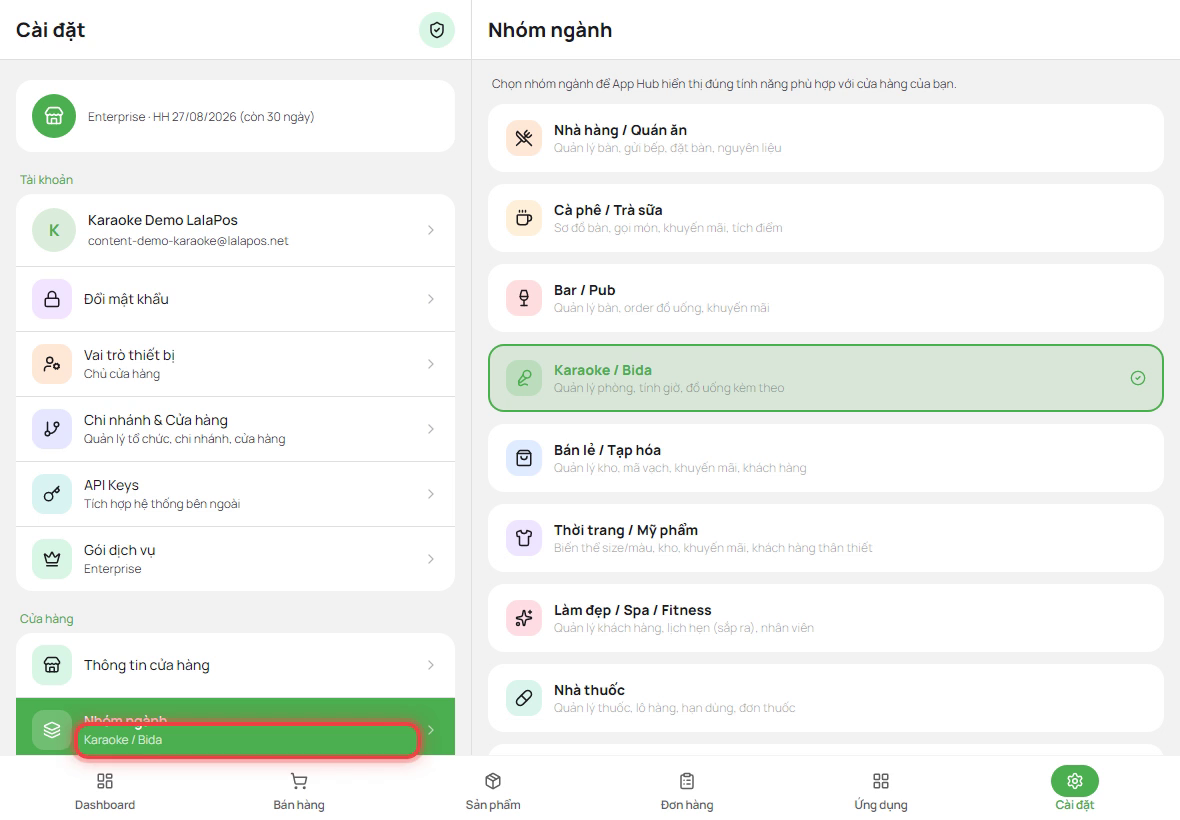Switch to Đơn hàng tab label
The height and width of the screenshot is (820, 1180).
point(687,805)
